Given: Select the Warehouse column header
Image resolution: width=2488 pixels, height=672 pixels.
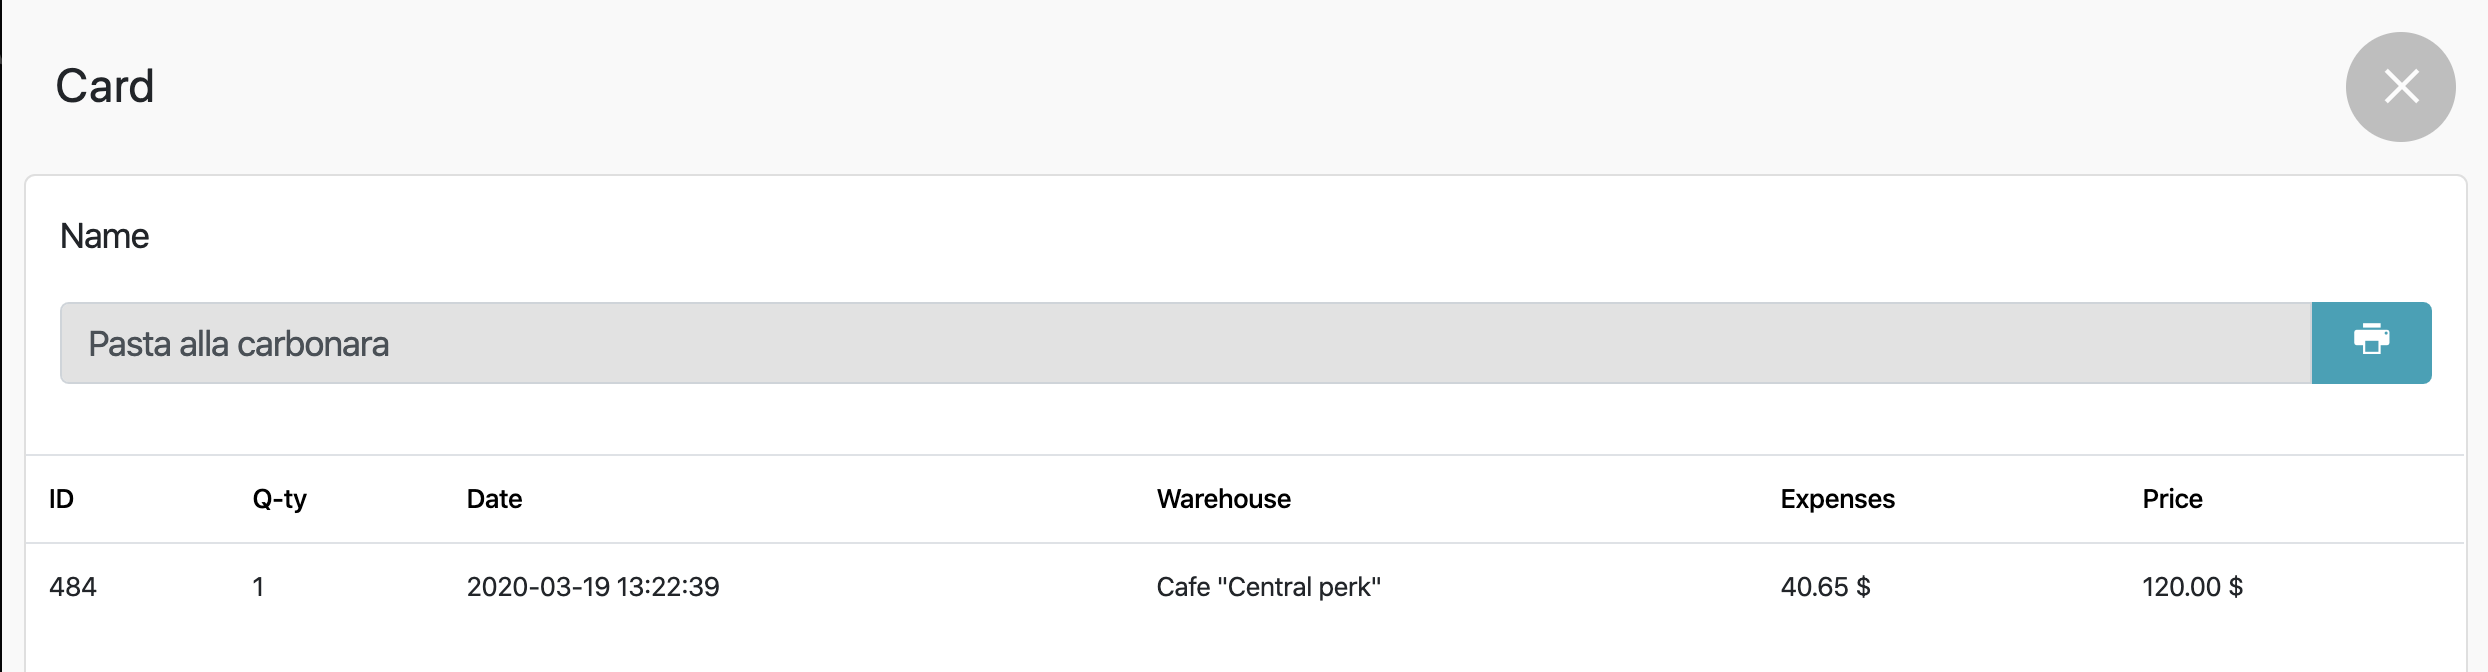Looking at the screenshot, I should 1223,499.
